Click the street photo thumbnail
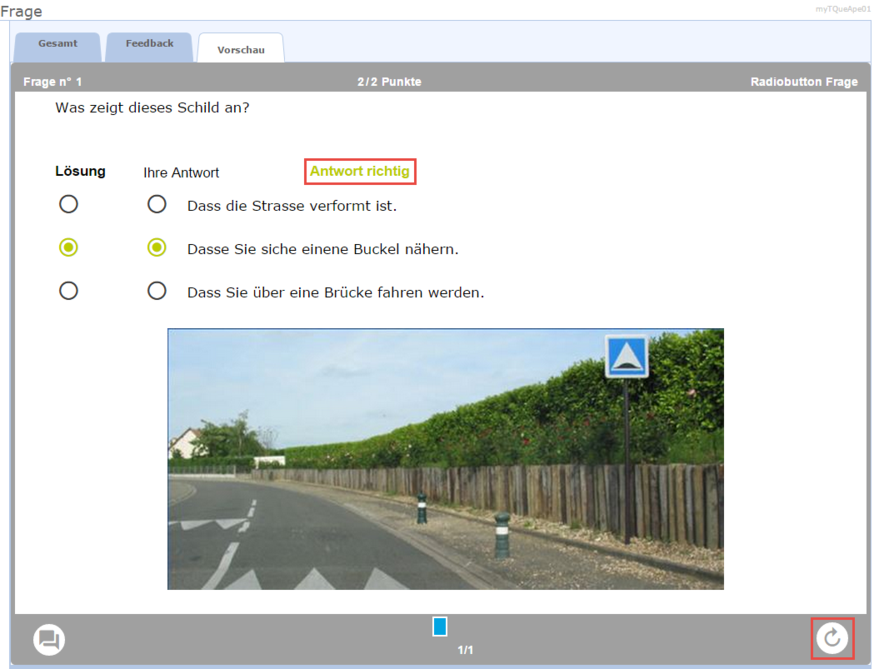 pyautogui.click(x=445, y=459)
